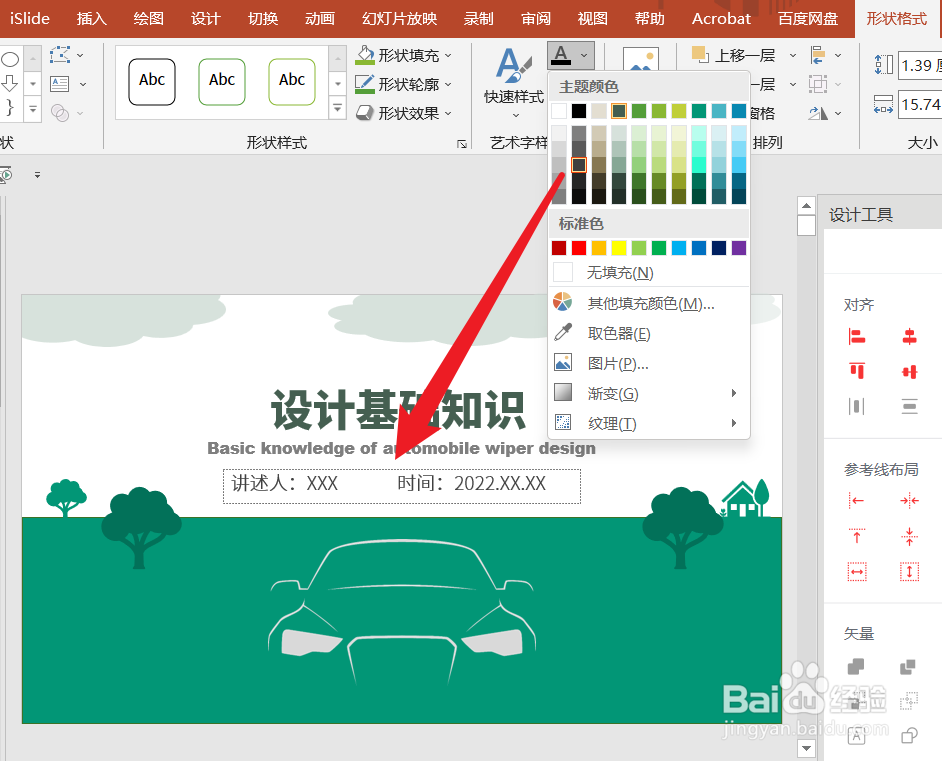Click the align left icon under 对齐
Image resolution: width=942 pixels, height=761 pixels.
pos(857,337)
